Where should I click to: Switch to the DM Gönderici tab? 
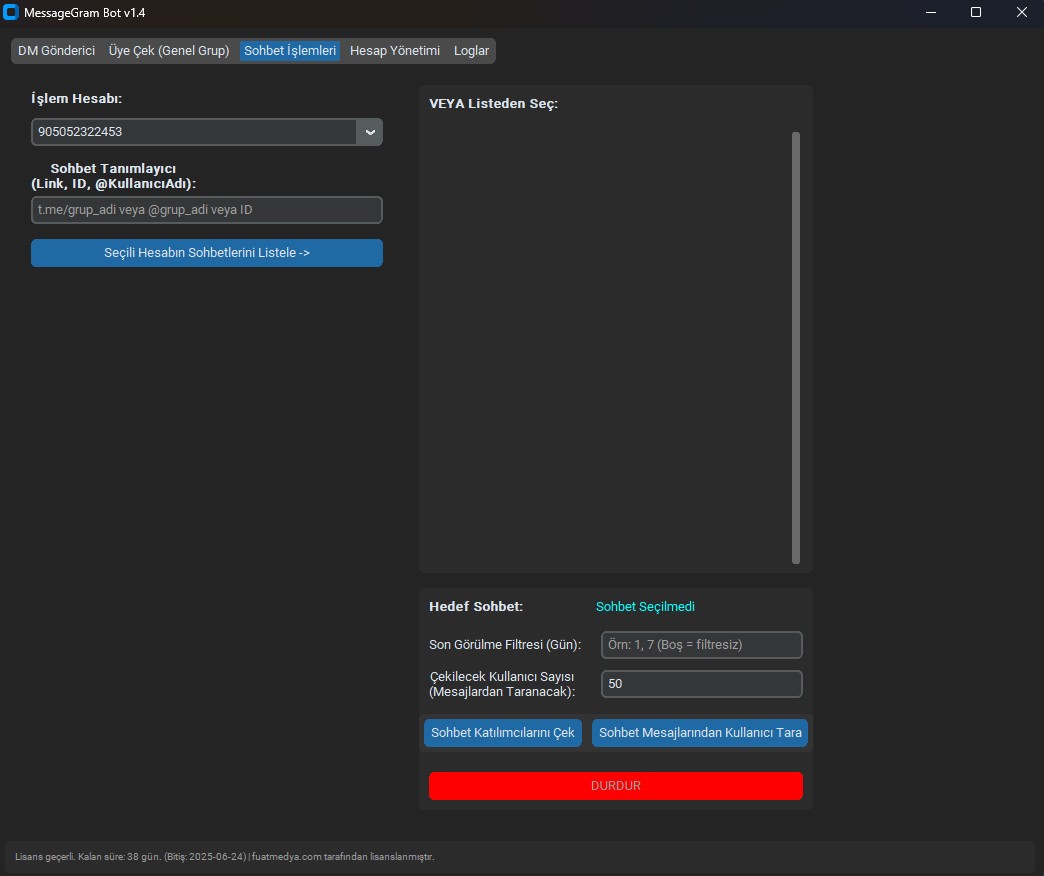point(56,50)
